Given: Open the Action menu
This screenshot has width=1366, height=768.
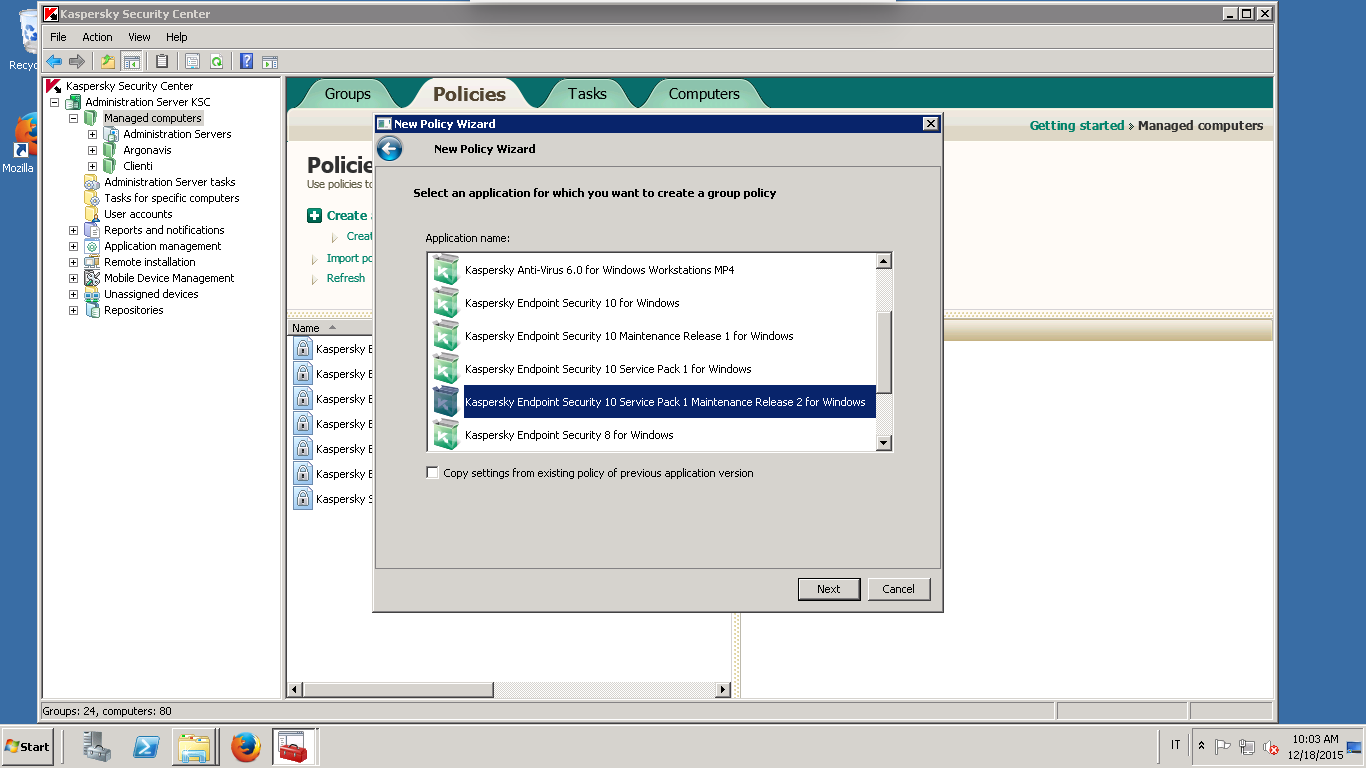Looking at the screenshot, I should point(97,37).
